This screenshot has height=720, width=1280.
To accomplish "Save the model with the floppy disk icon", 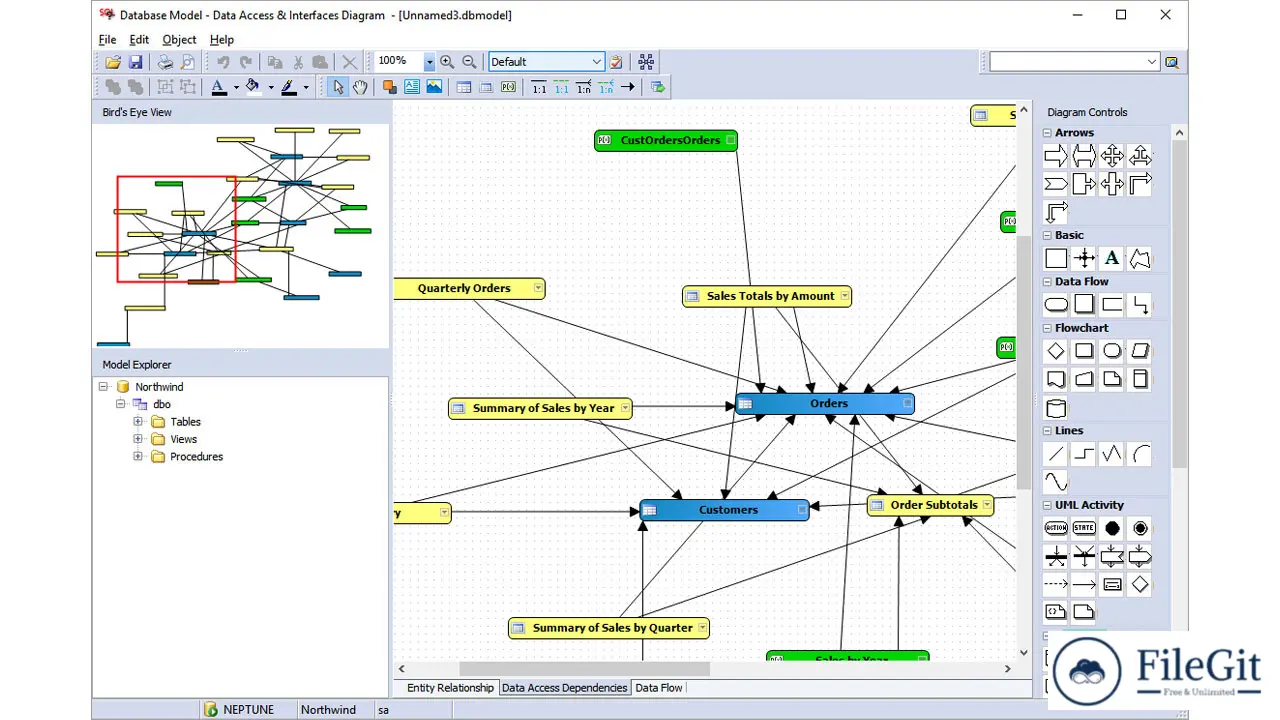I will [136, 62].
